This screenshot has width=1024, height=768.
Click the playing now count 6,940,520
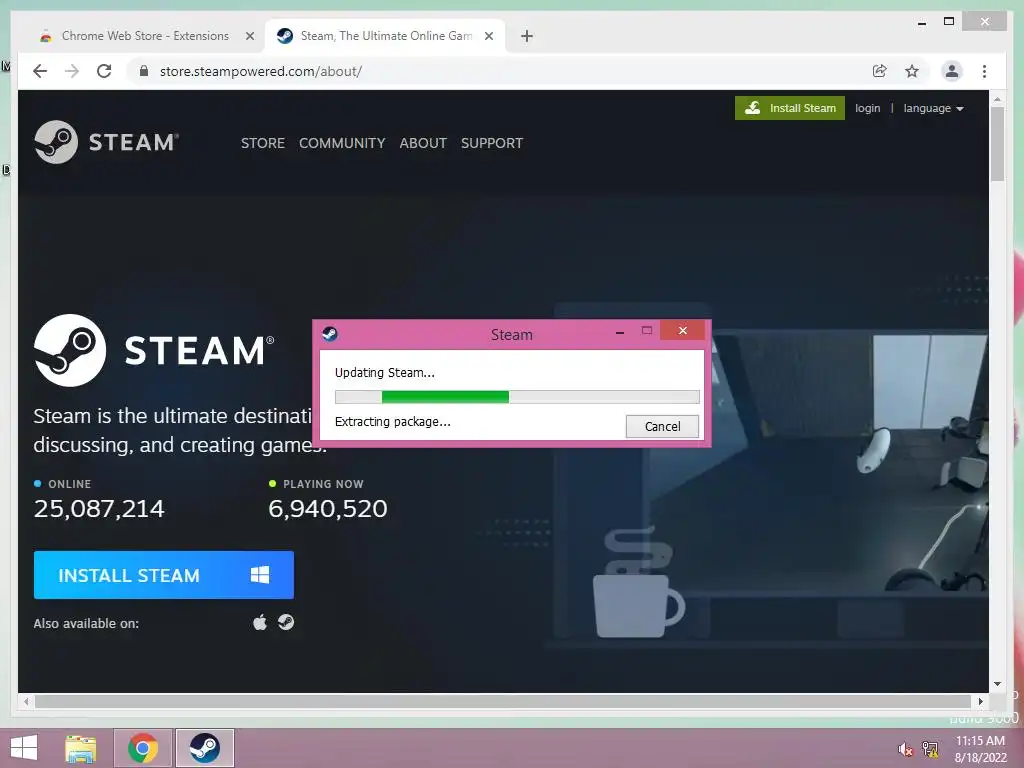(x=328, y=509)
